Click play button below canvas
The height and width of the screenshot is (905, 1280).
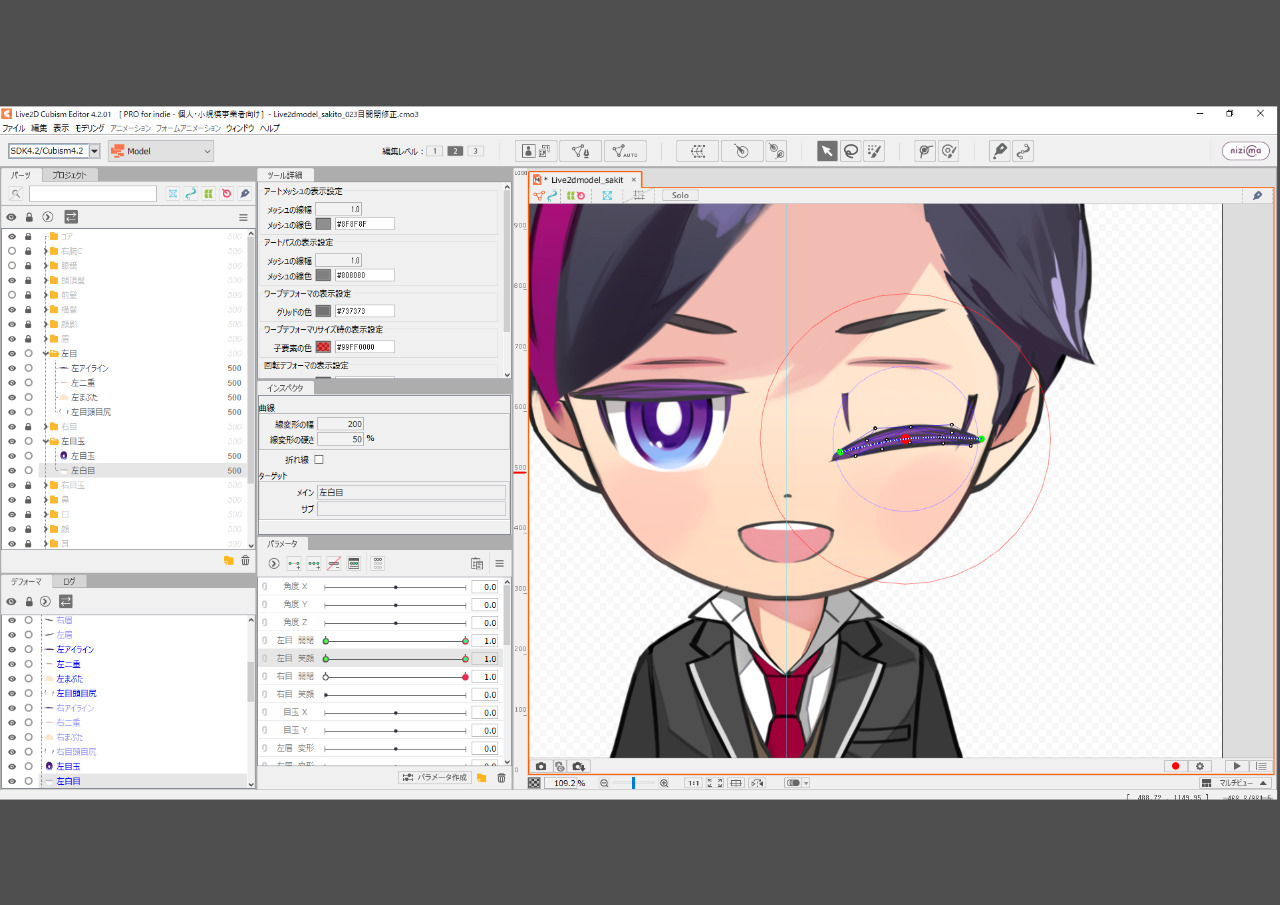pos(1237,766)
